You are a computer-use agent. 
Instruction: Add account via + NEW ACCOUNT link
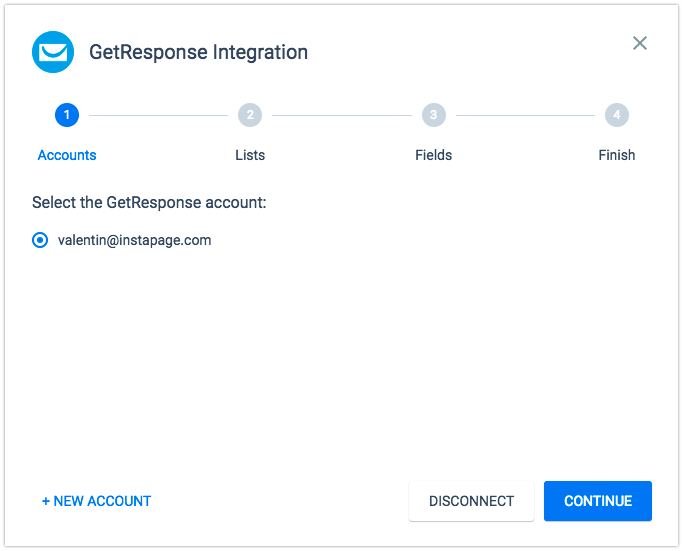(96, 501)
